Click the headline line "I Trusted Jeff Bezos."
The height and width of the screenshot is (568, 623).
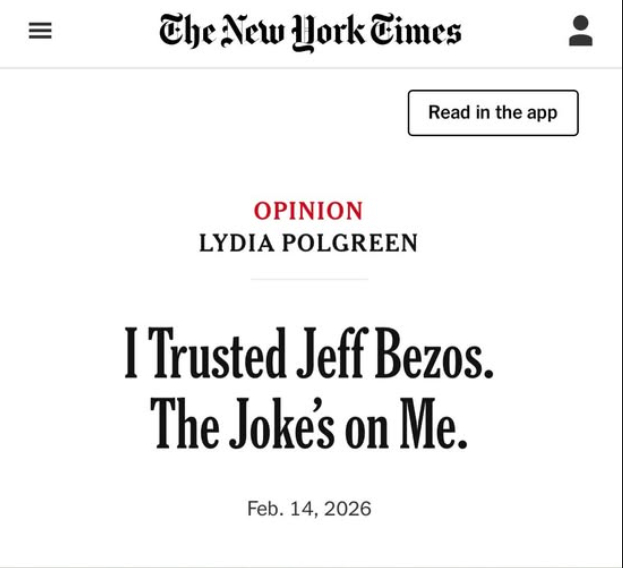[x=308, y=355]
